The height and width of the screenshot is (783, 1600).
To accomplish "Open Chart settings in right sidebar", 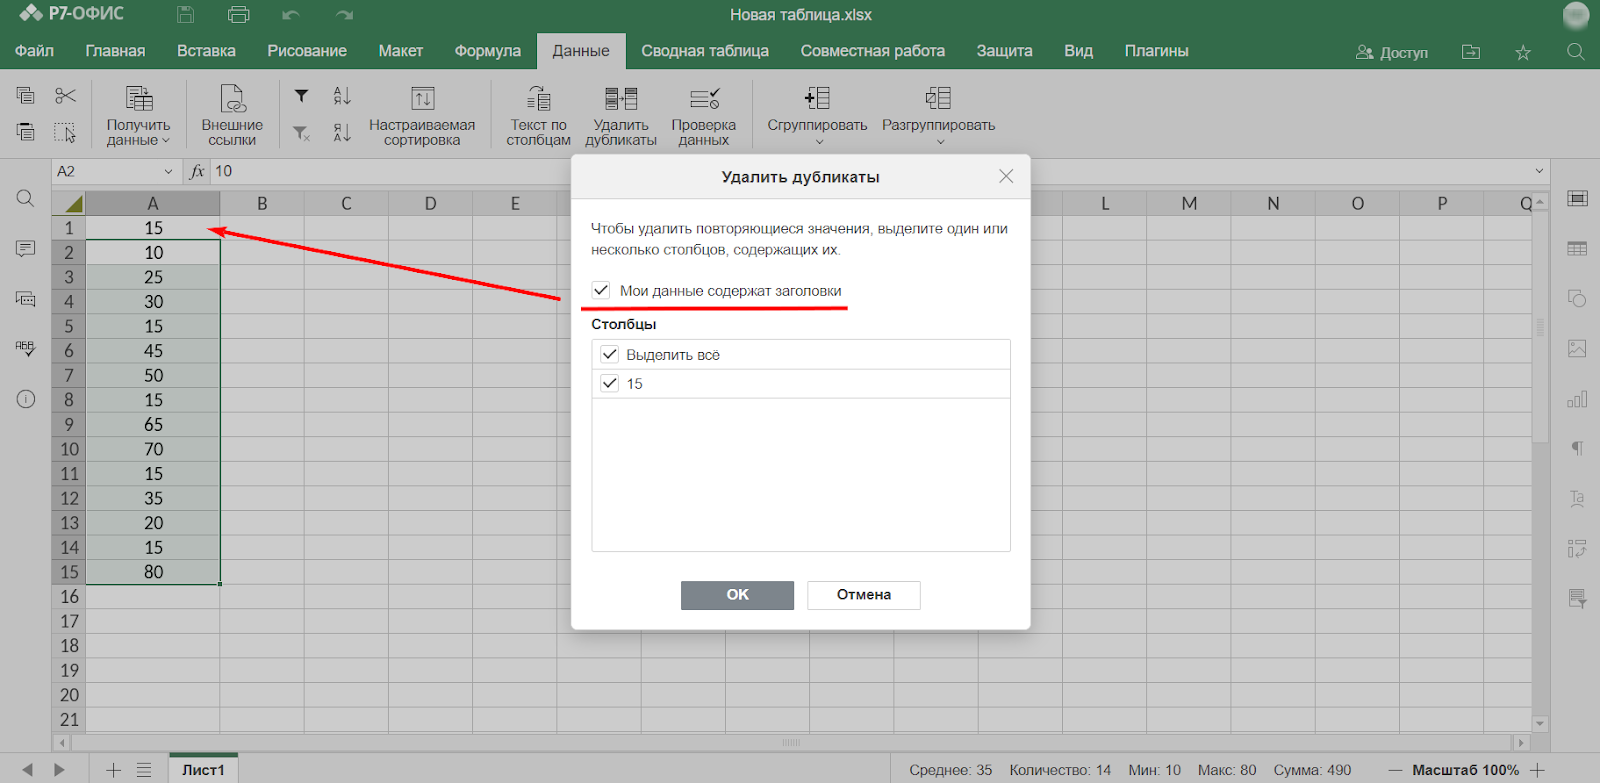I will click(x=1577, y=399).
